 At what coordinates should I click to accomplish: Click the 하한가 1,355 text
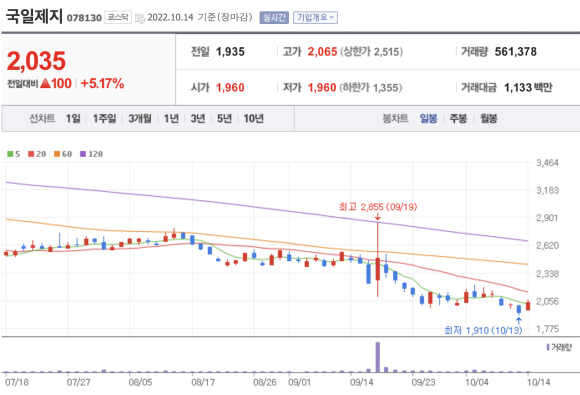pyautogui.click(x=371, y=88)
